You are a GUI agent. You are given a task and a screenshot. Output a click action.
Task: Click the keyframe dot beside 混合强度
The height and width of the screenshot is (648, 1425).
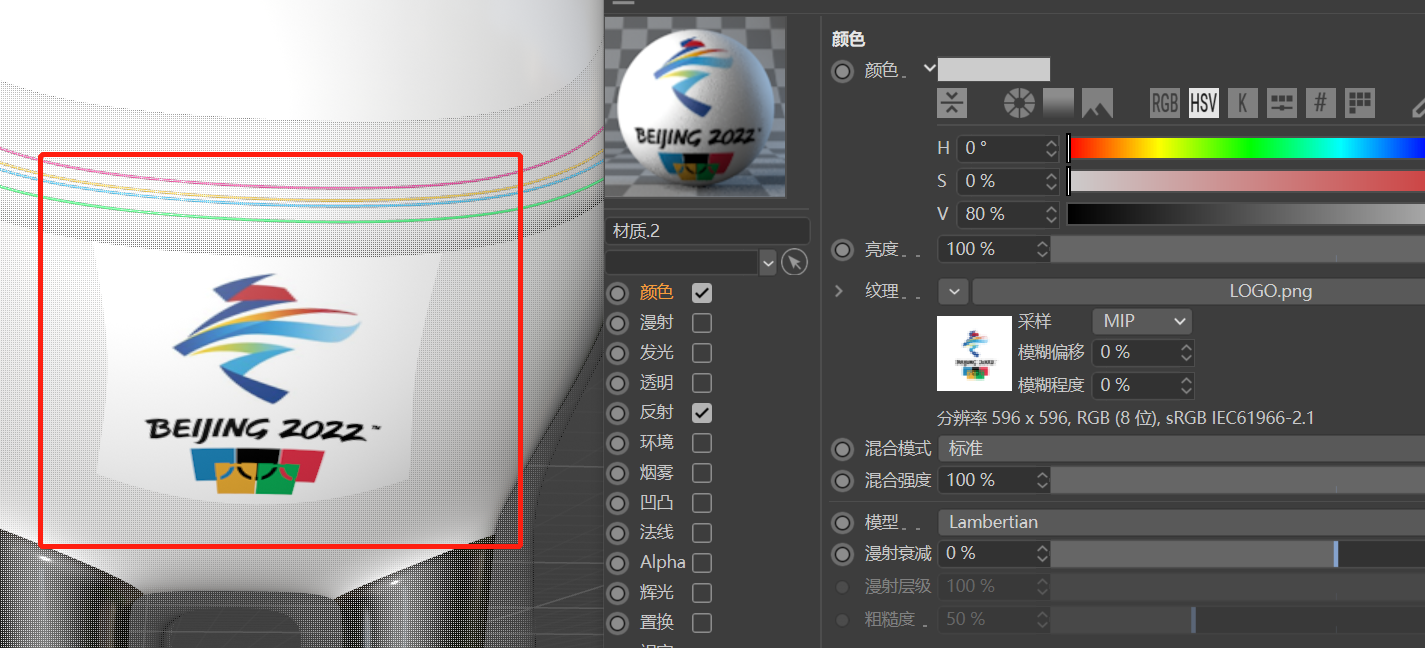coord(843,480)
